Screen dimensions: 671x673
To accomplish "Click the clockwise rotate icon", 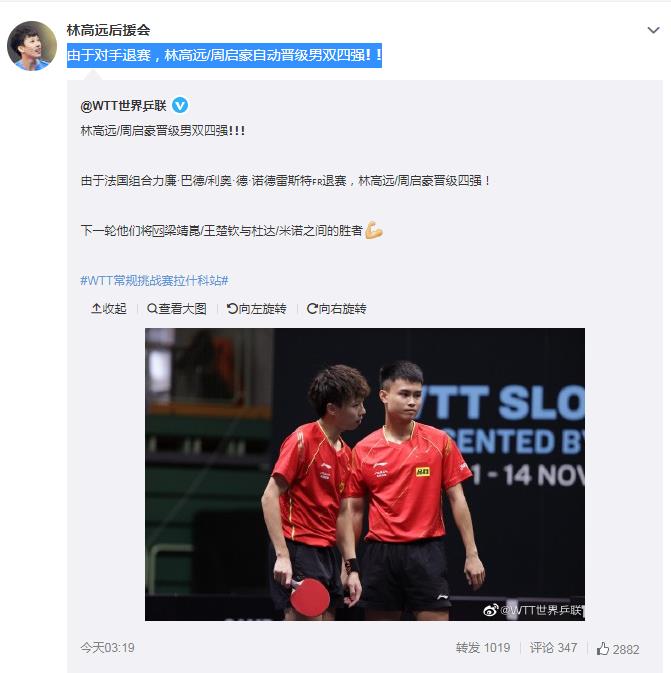I will pos(312,308).
